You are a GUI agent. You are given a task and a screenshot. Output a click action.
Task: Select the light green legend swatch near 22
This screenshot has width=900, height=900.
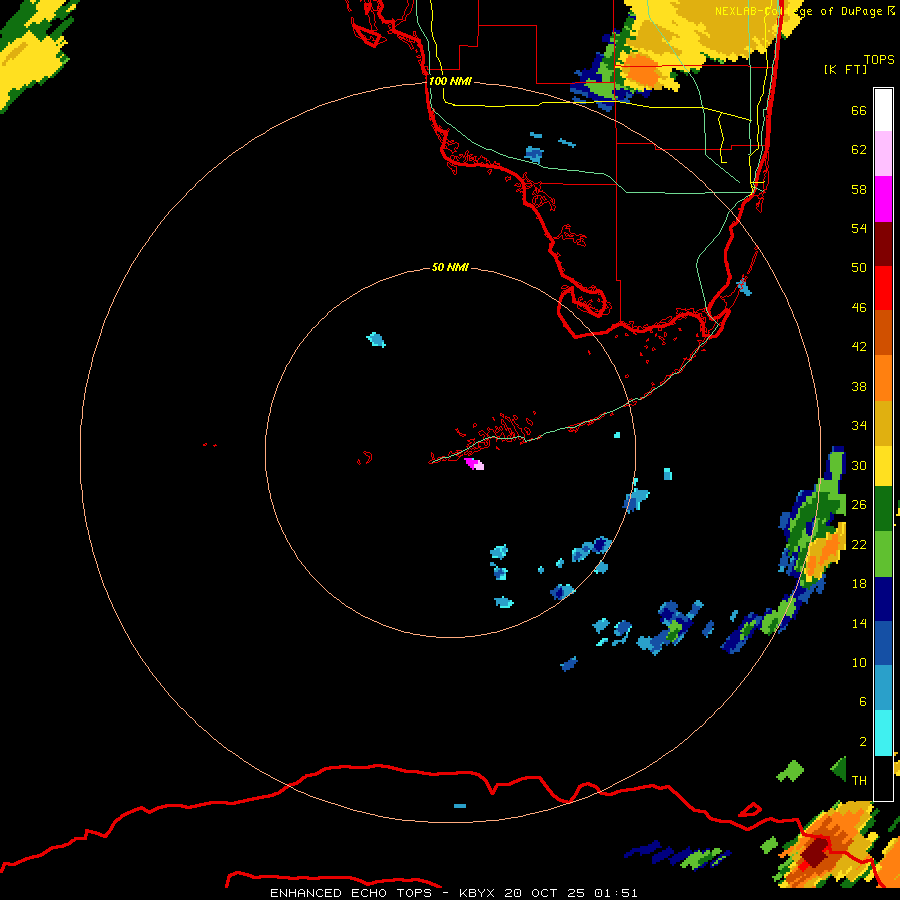tap(883, 554)
